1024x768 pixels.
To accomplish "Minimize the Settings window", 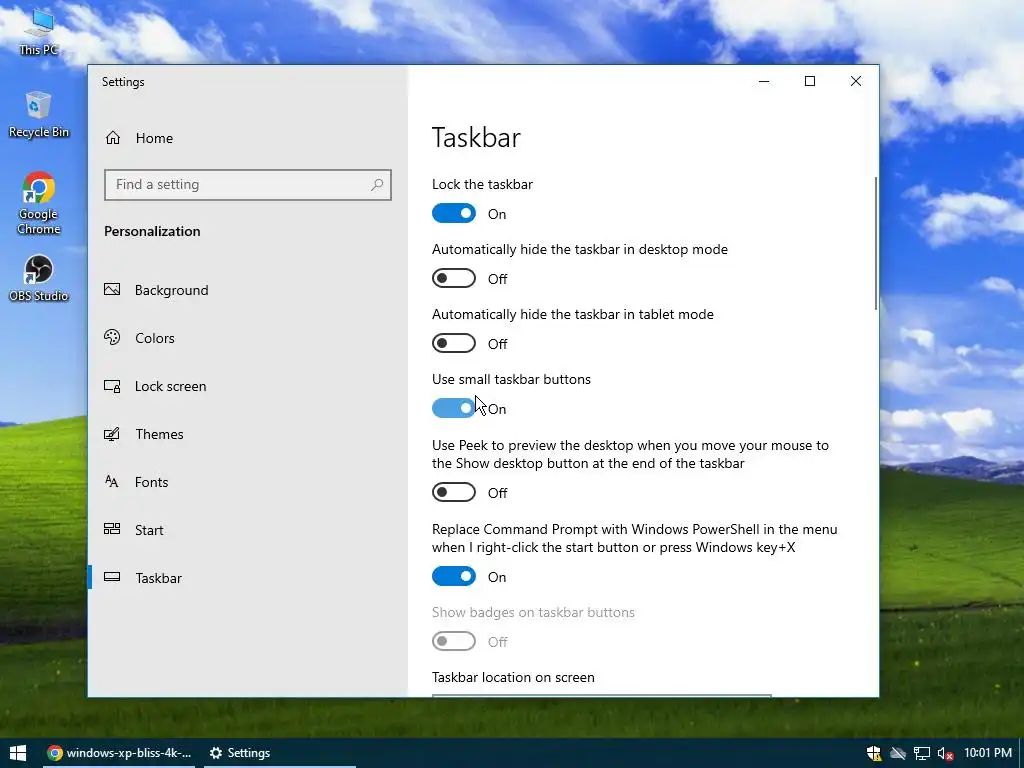I will [x=764, y=81].
